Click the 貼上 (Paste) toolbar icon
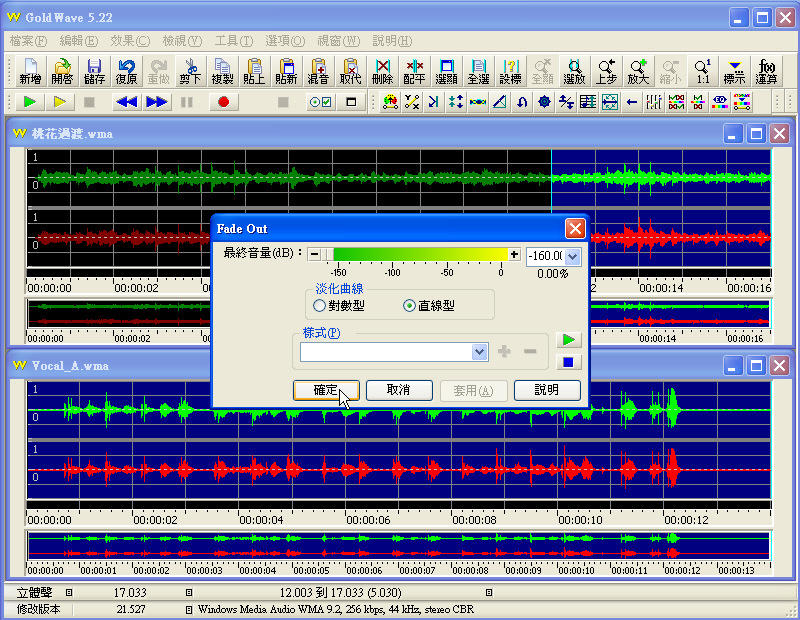 (254, 71)
